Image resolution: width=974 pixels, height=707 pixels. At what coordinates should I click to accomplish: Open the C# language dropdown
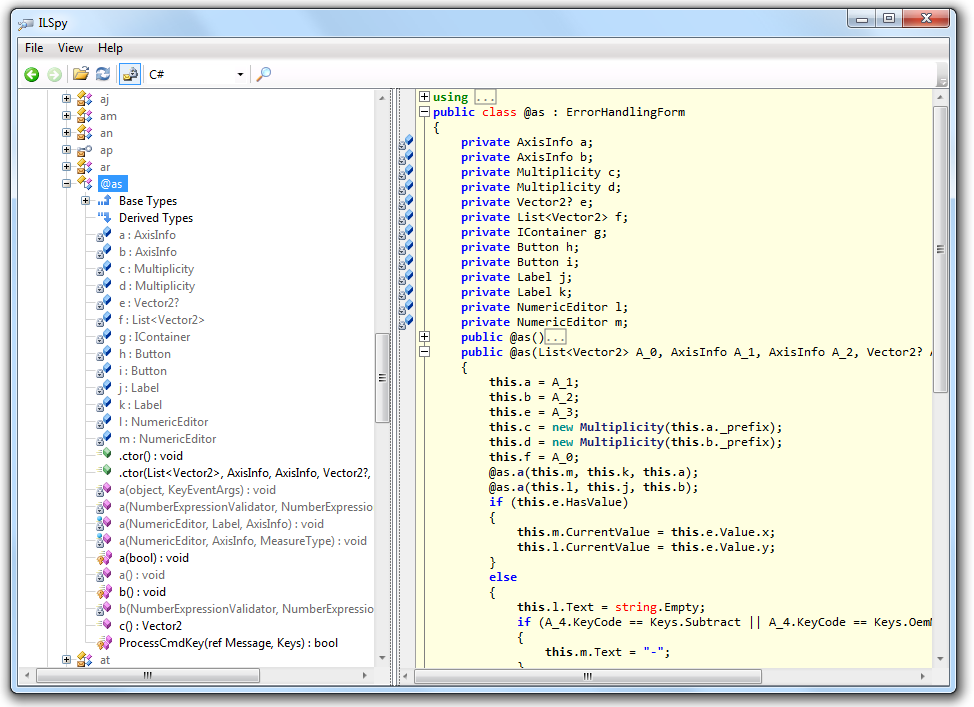point(196,75)
